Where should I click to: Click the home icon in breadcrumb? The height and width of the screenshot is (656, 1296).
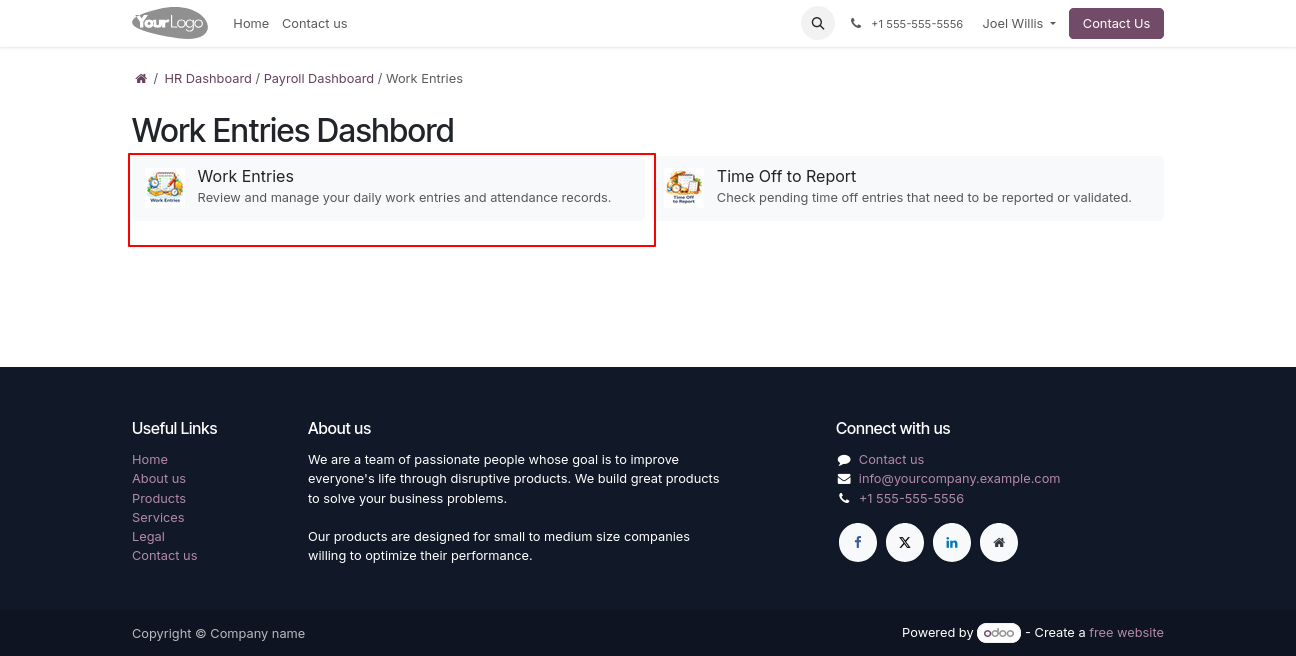click(x=141, y=79)
